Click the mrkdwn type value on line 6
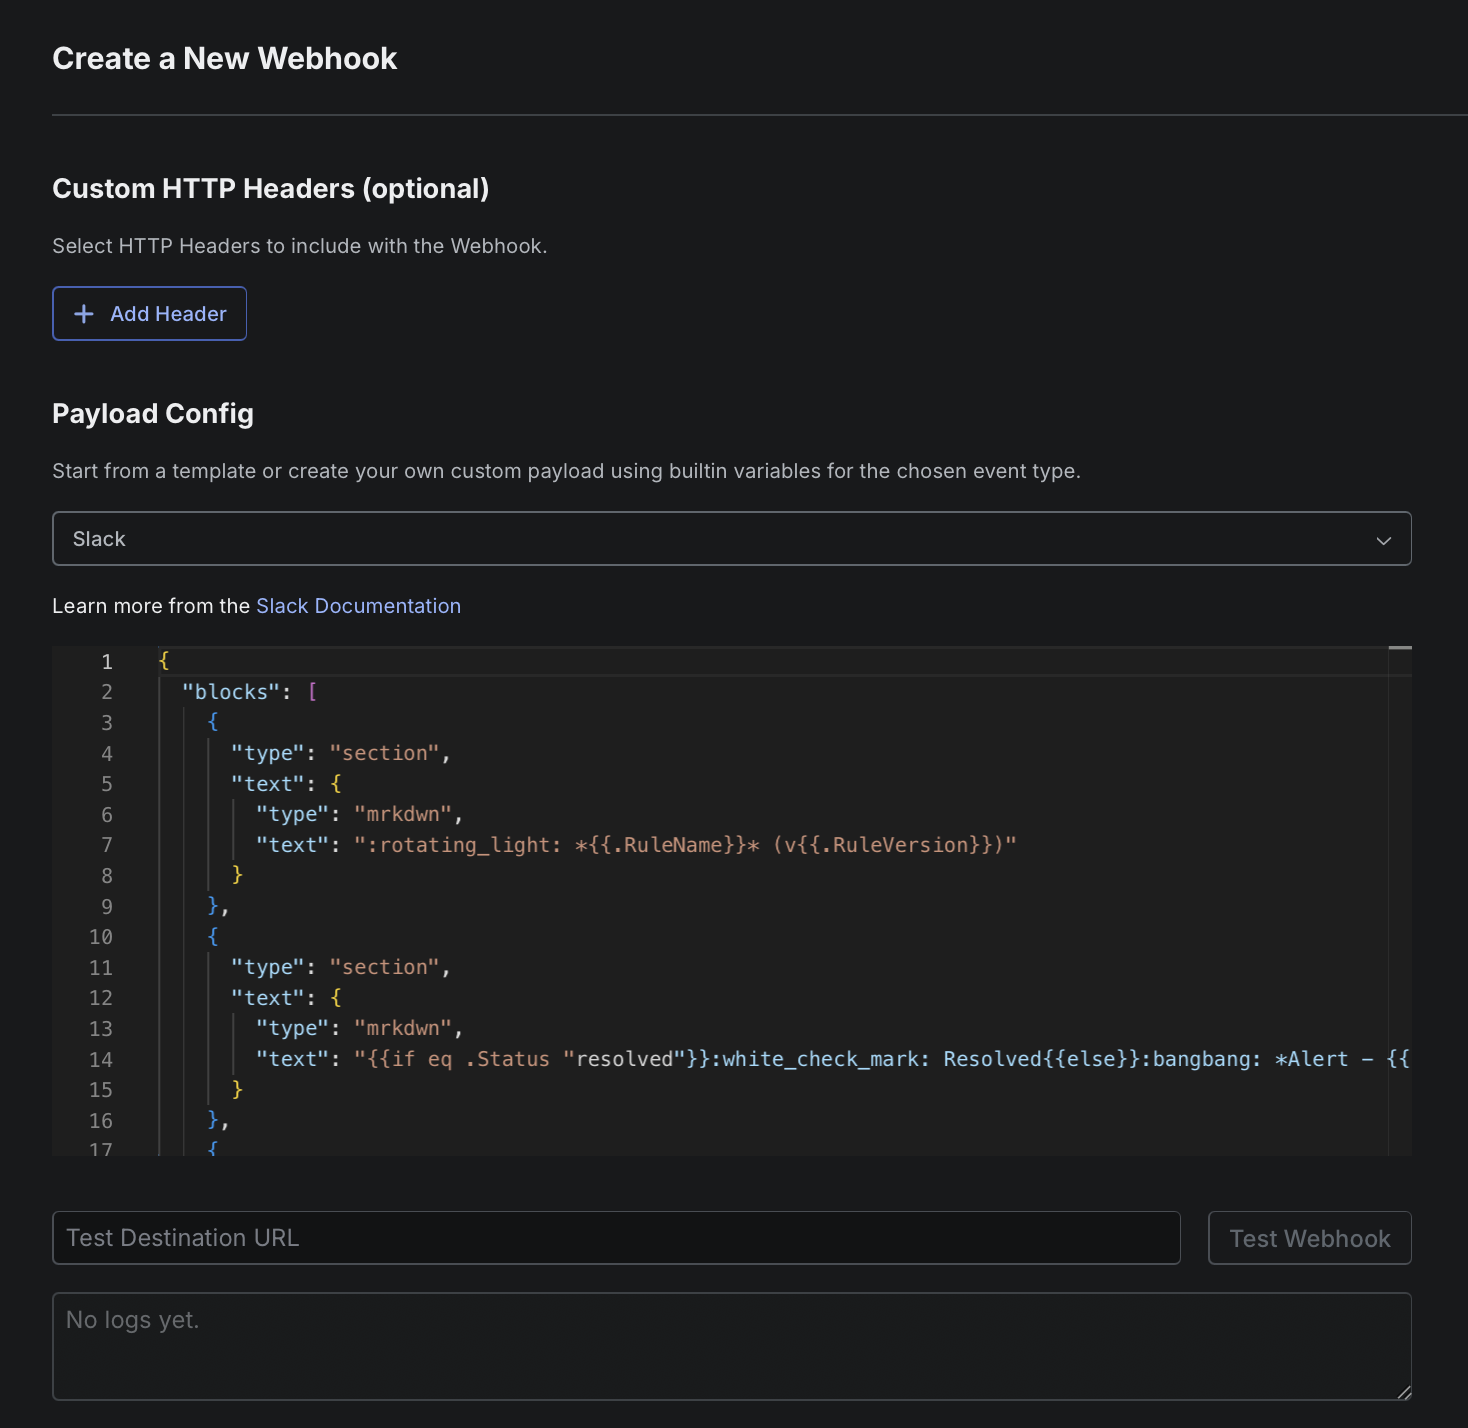The height and width of the screenshot is (1428, 1468). coord(404,814)
